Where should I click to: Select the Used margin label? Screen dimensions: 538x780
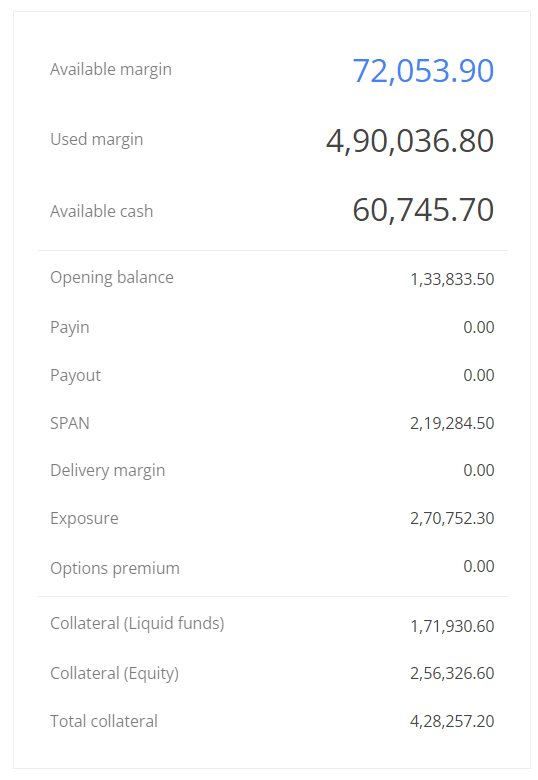click(x=96, y=140)
